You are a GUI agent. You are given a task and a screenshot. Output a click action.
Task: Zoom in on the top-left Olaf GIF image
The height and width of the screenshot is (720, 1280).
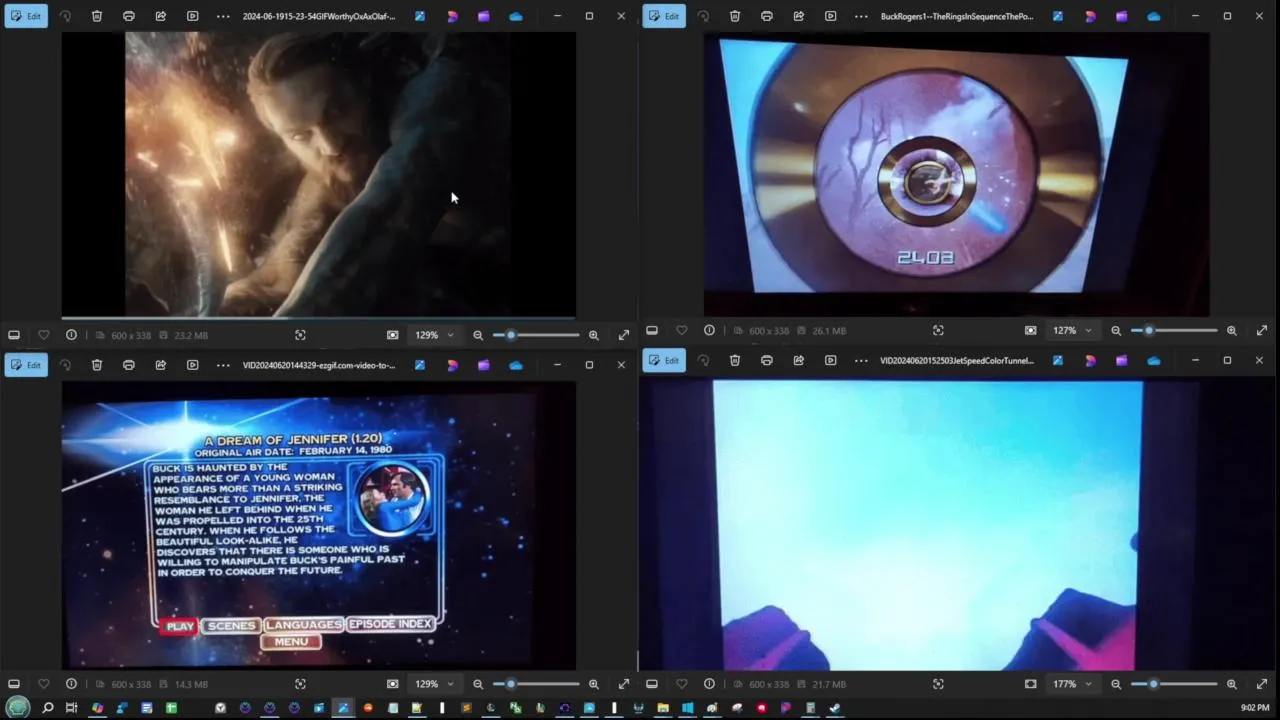pyautogui.click(x=594, y=335)
